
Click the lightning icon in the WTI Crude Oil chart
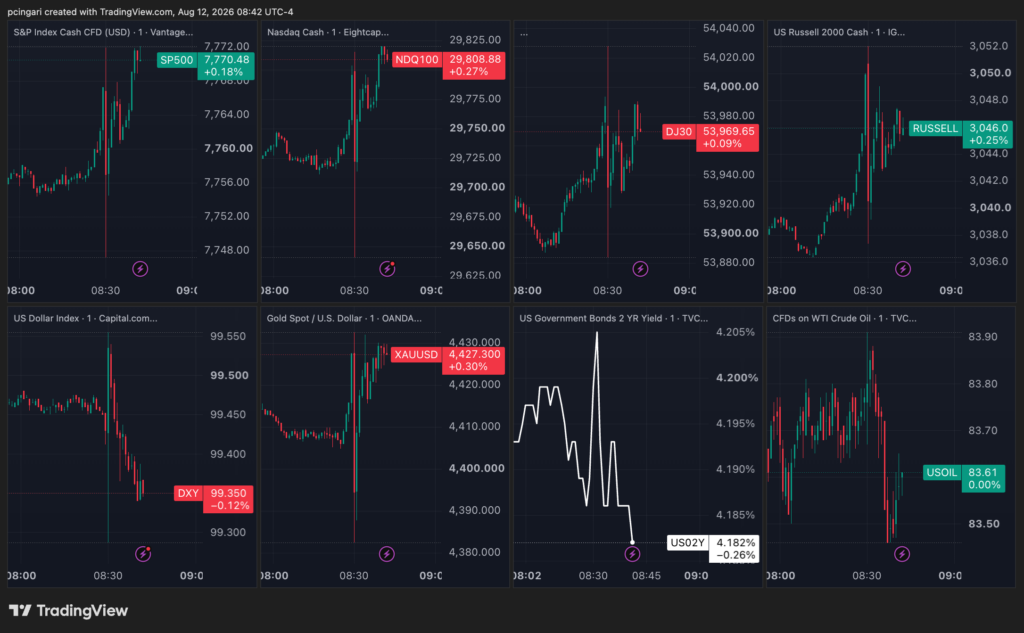point(902,554)
